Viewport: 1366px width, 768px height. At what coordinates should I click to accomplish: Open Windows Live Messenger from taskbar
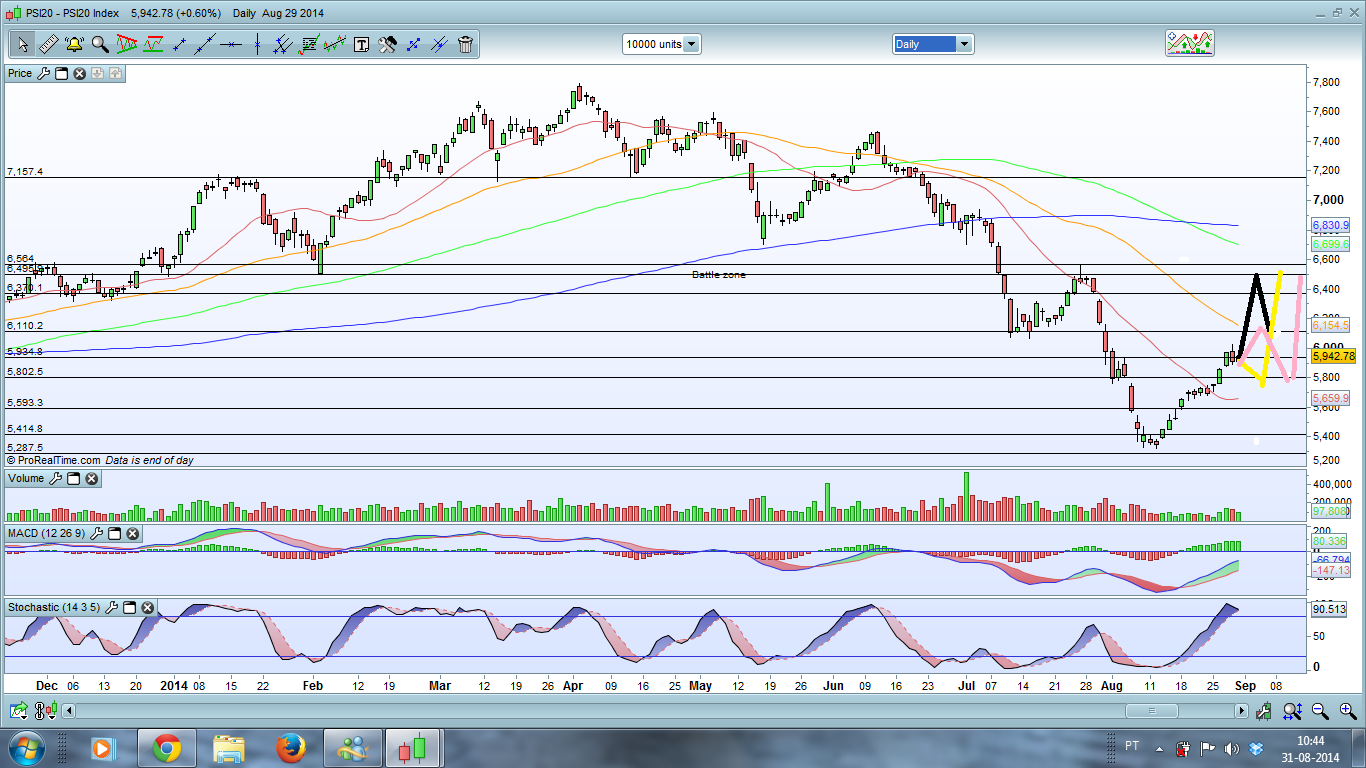point(352,748)
